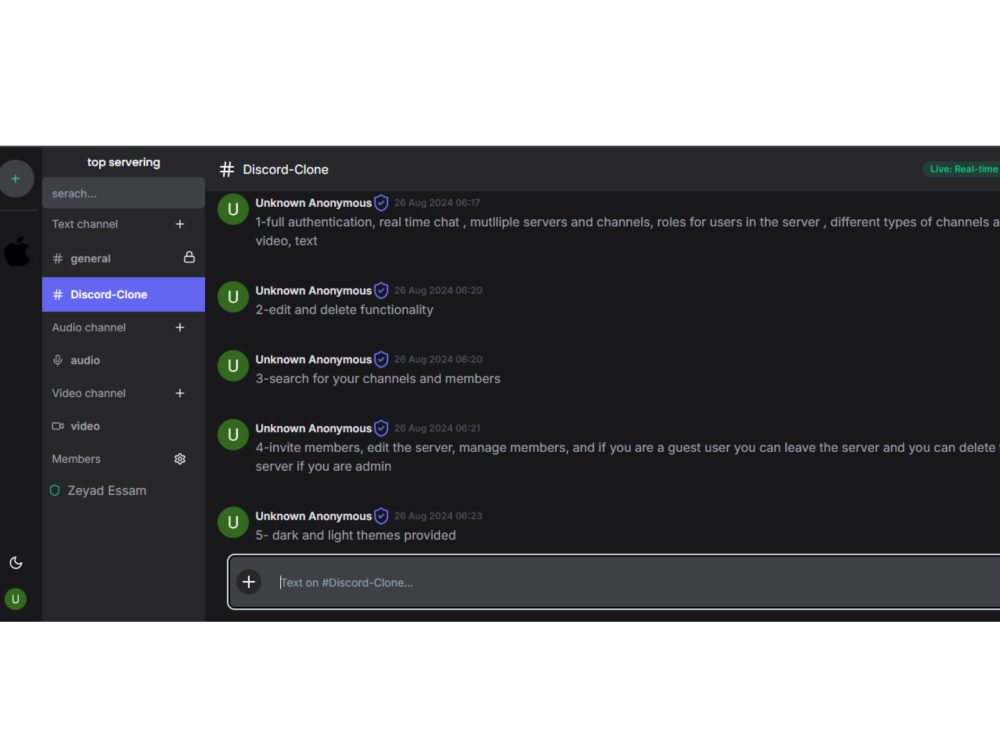Click the Video channel section label

(89, 393)
